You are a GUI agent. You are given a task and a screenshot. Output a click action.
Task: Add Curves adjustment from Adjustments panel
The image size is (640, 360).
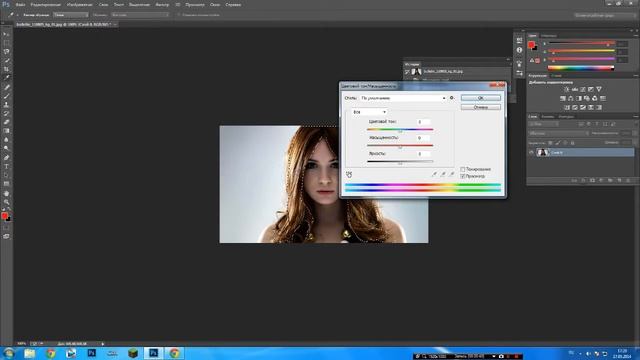[583, 89]
